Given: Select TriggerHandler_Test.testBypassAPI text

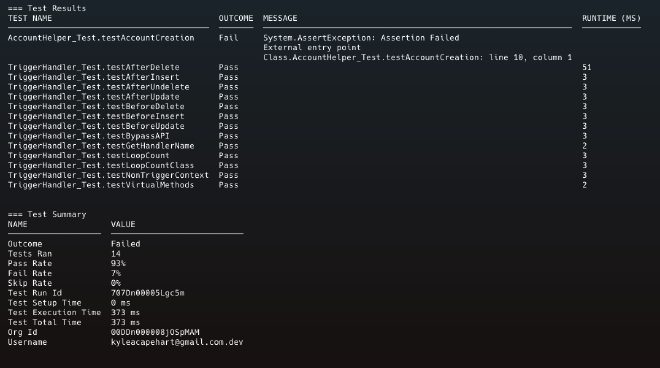Looking at the screenshot, I should click(88, 136).
